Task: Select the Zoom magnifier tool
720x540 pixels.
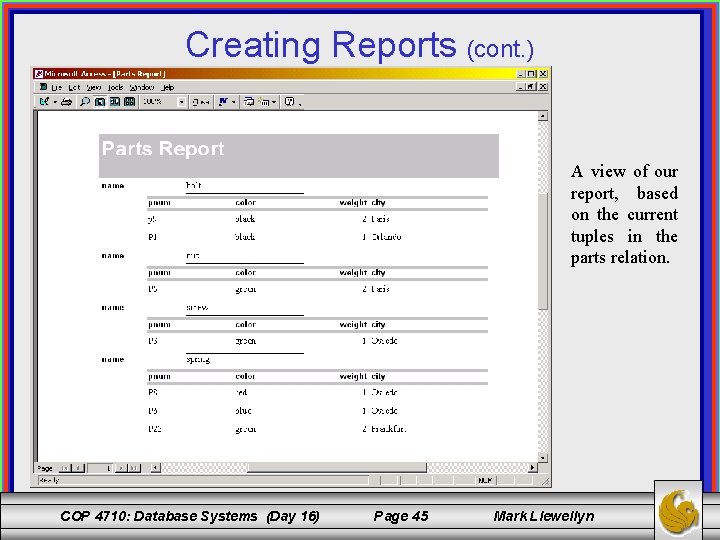Action: [84, 101]
